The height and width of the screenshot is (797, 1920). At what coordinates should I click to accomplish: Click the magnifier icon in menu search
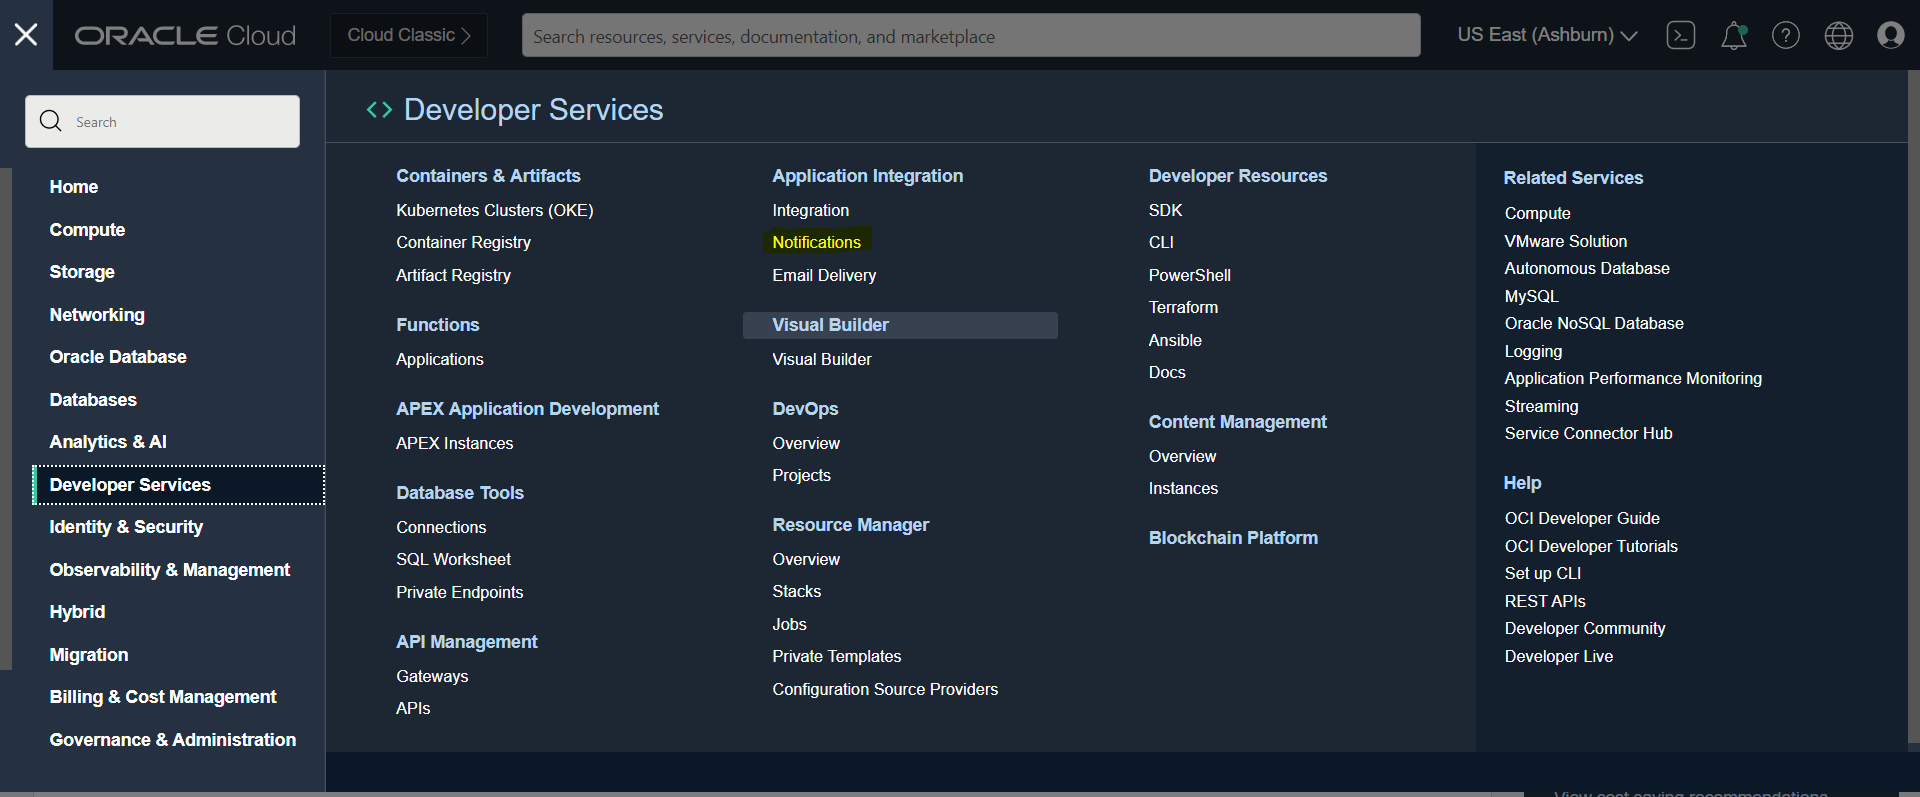click(x=51, y=121)
